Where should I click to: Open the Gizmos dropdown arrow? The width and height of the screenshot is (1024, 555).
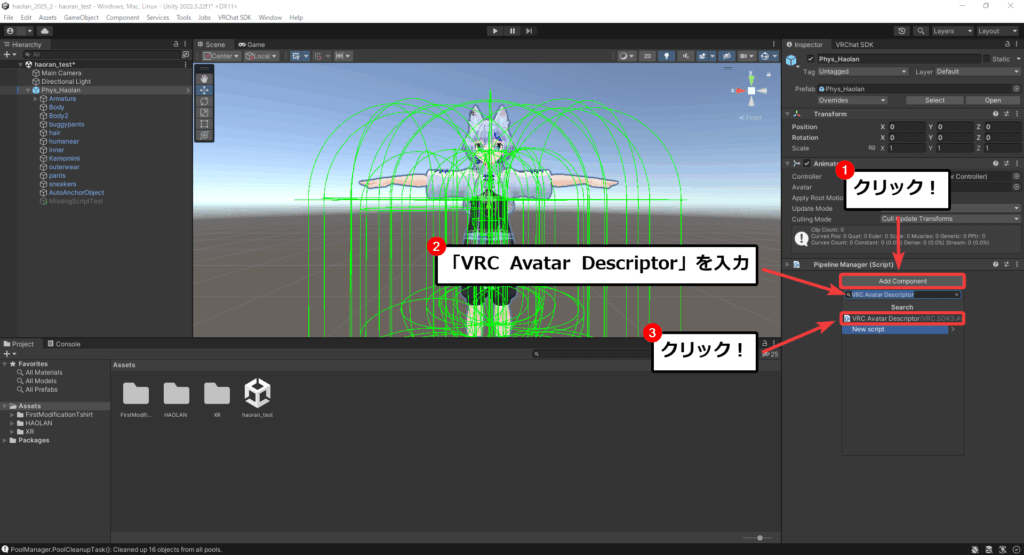(x=775, y=56)
